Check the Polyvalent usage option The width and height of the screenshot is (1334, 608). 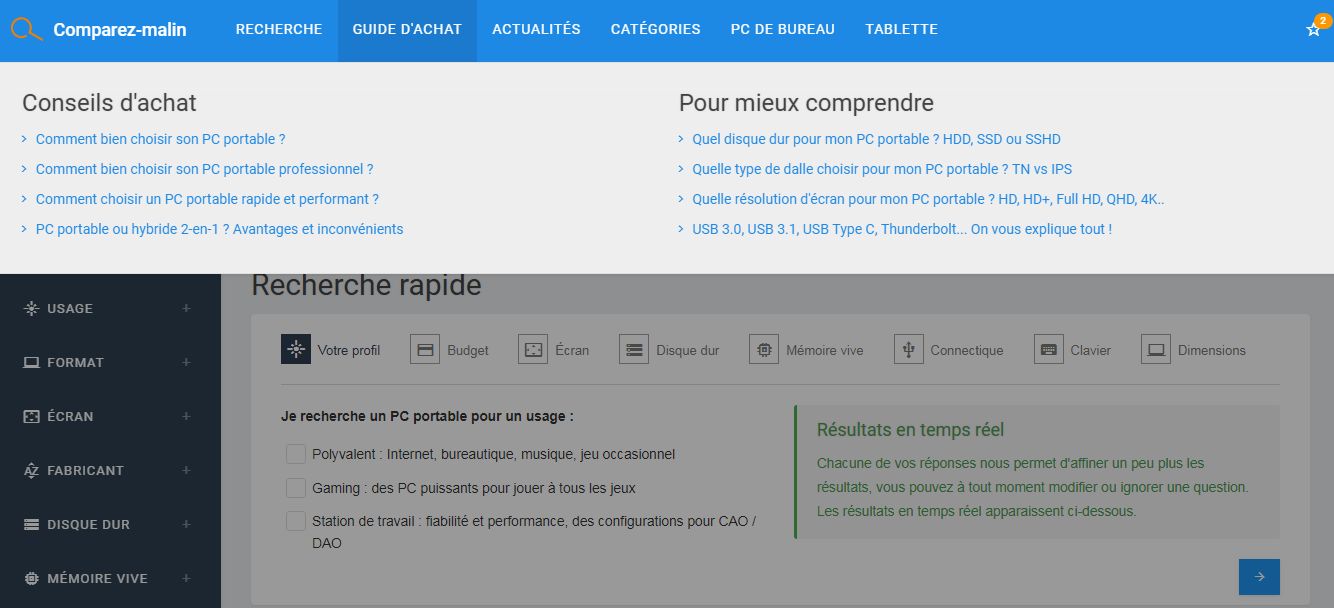tap(295, 454)
